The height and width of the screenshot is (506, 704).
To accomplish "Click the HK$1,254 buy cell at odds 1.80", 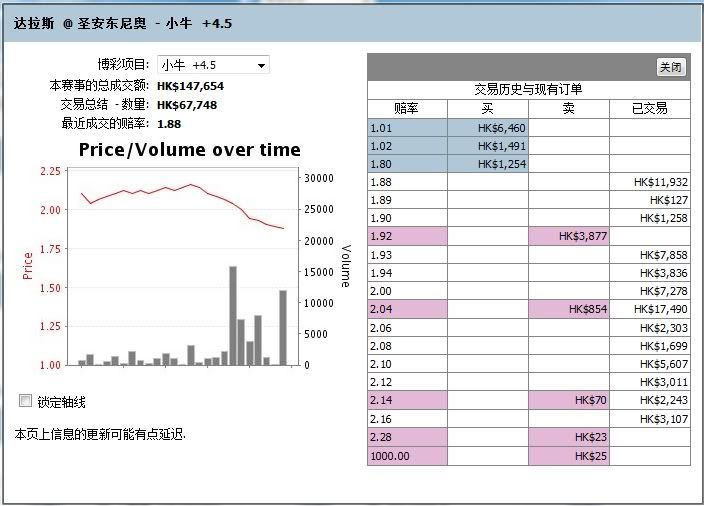I will [x=487, y=164].
